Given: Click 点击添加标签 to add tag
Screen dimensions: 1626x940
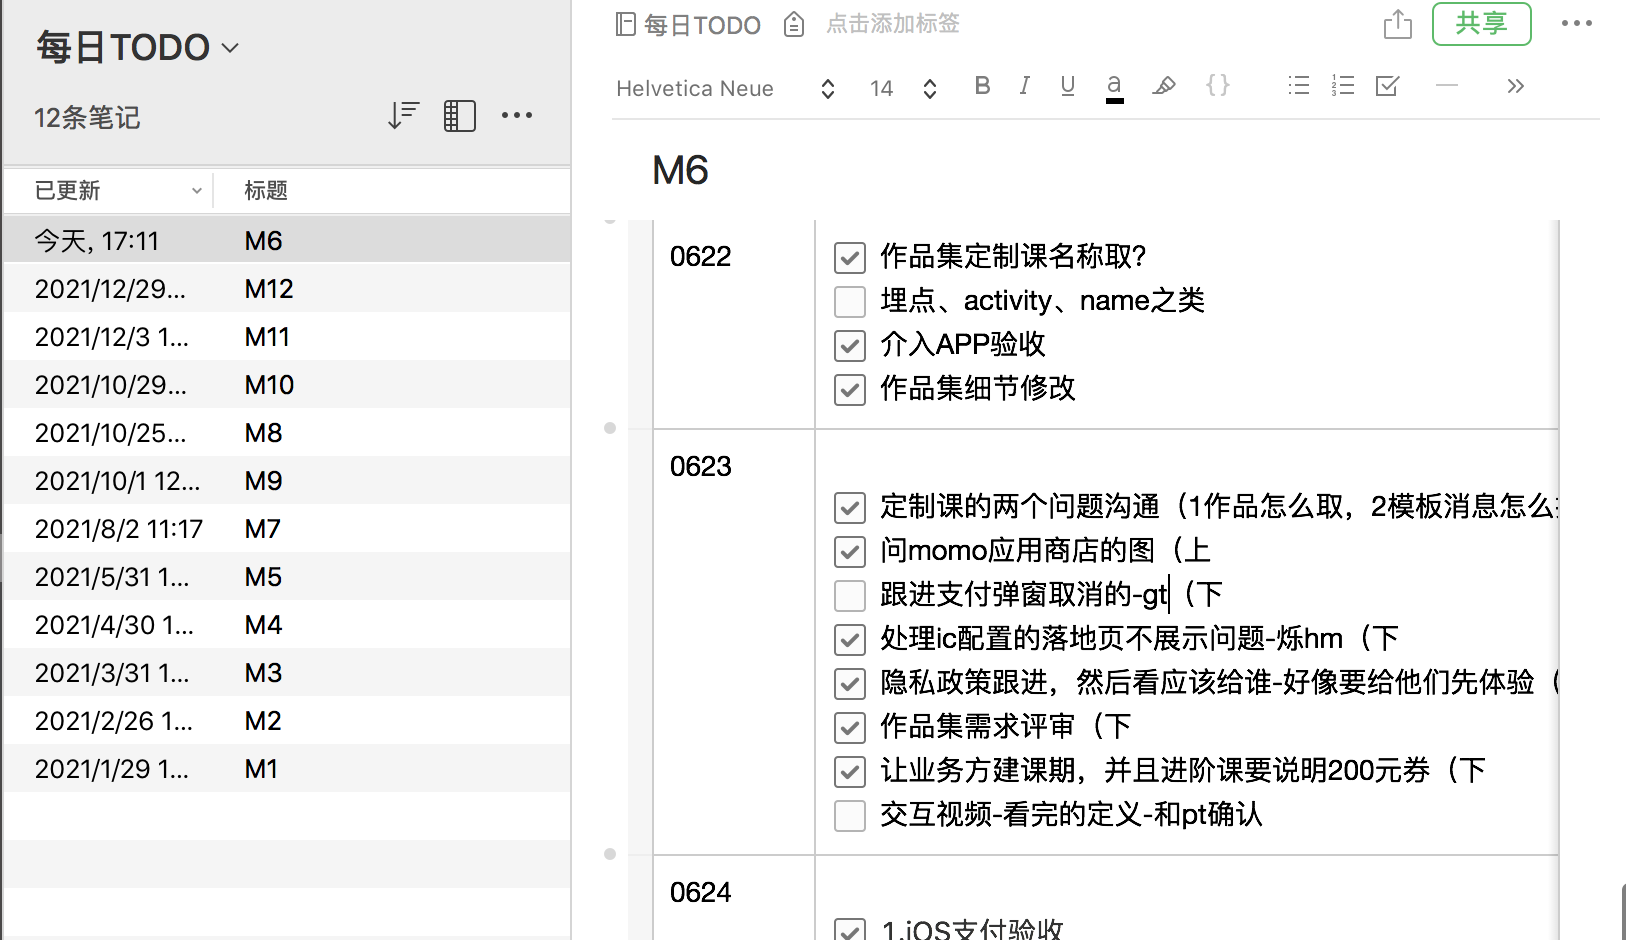Looking at the screenshot, I should click(x=893, y=24).
